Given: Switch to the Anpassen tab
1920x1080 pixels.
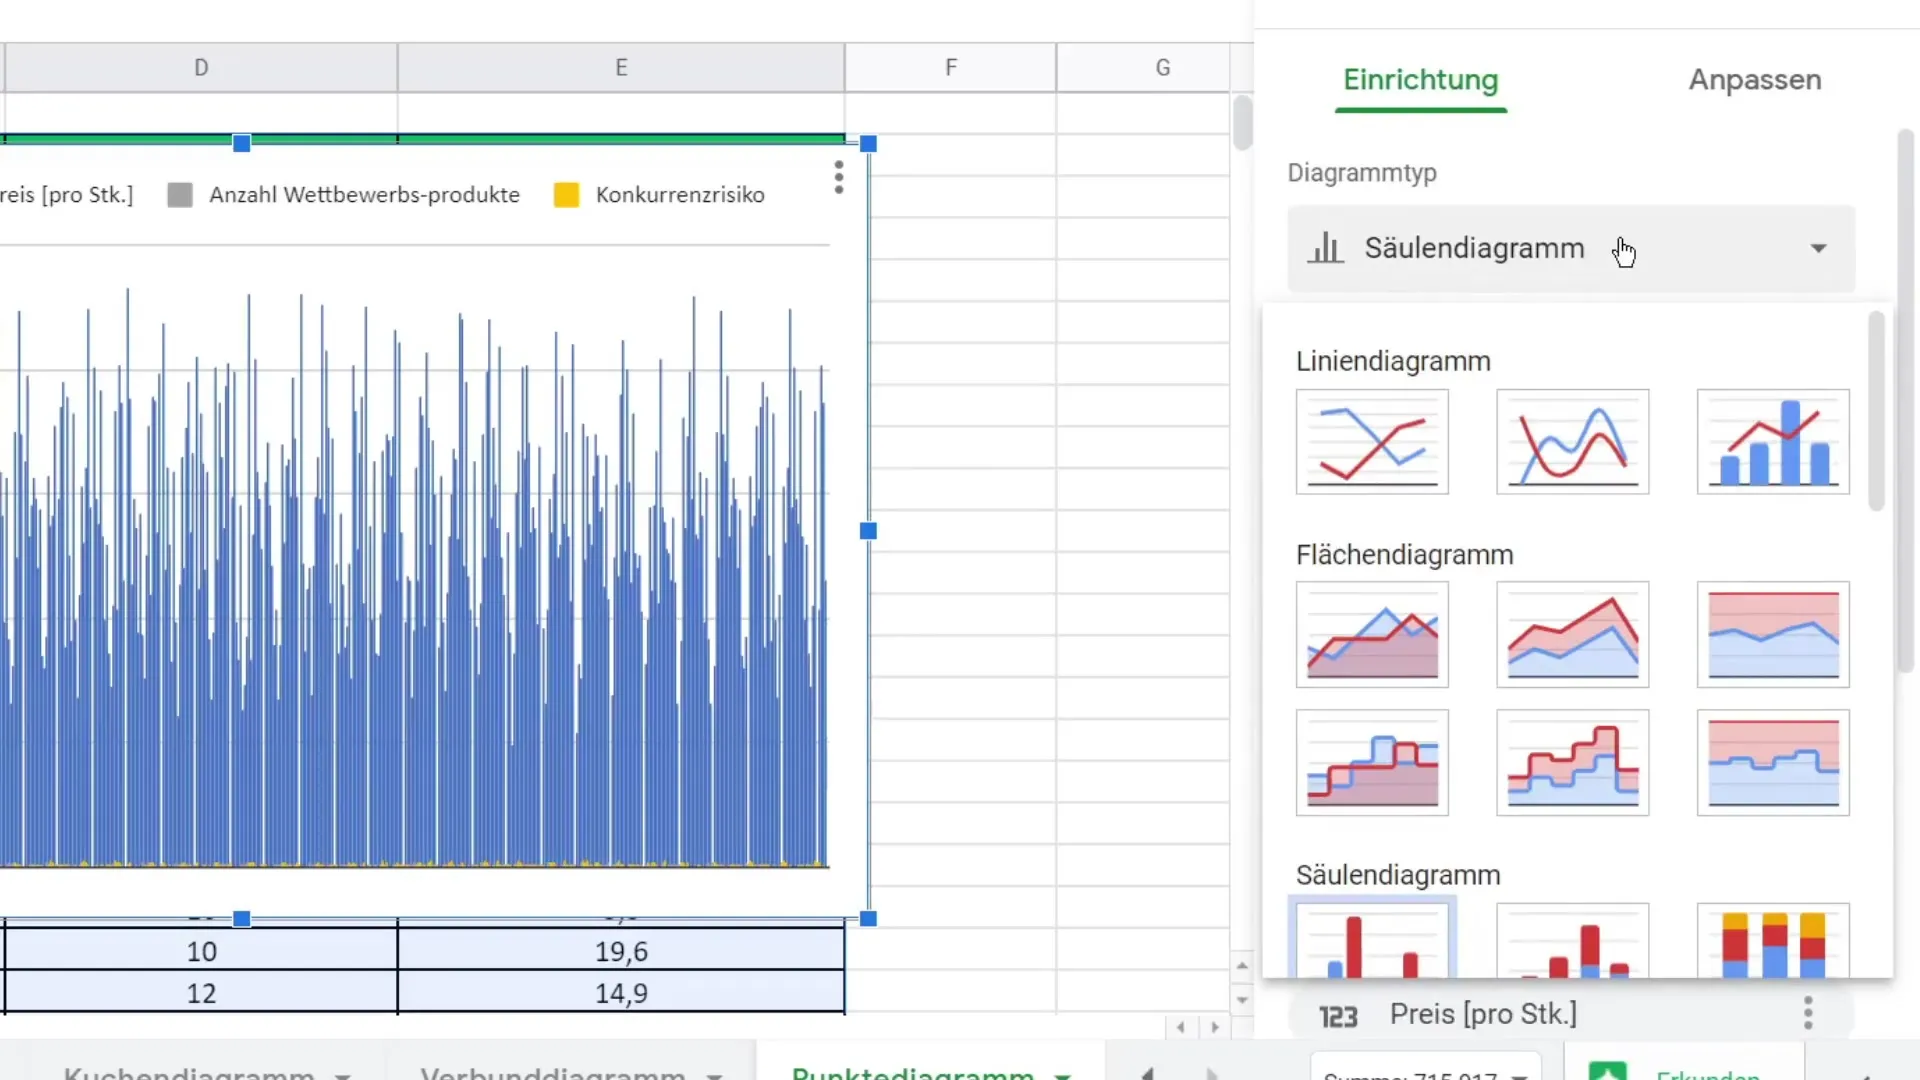Looking at the screenshot, I should (1755, 80).
